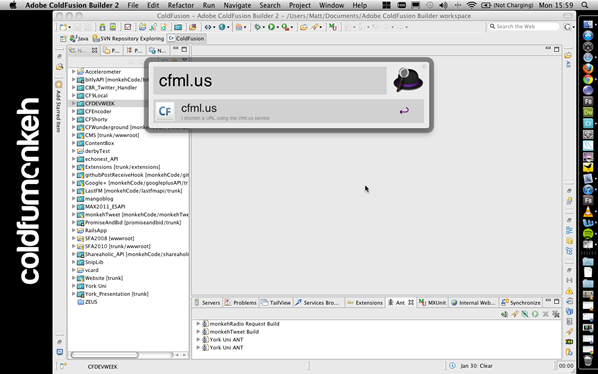This screenshot has height=374, width=598.
Task: Click the Search the Web field
Action: (x=524, y=26)
